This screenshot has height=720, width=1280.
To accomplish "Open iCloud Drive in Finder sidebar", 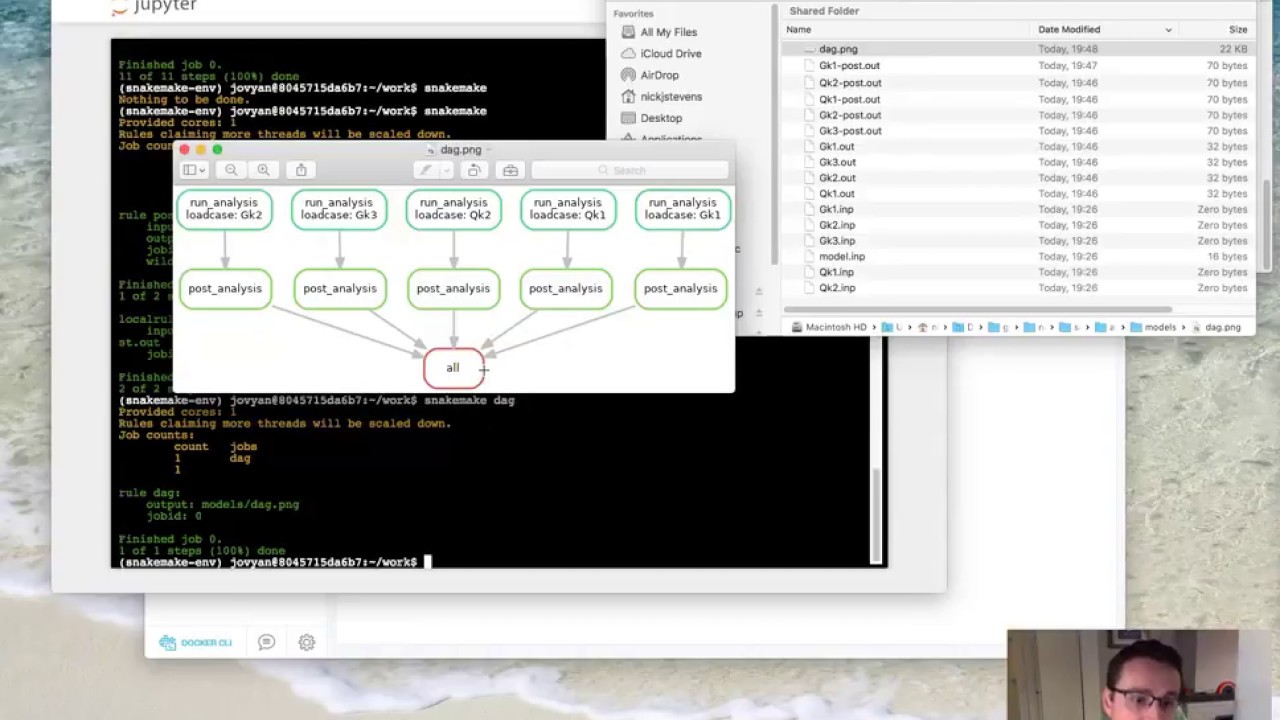I will (670, 54).
